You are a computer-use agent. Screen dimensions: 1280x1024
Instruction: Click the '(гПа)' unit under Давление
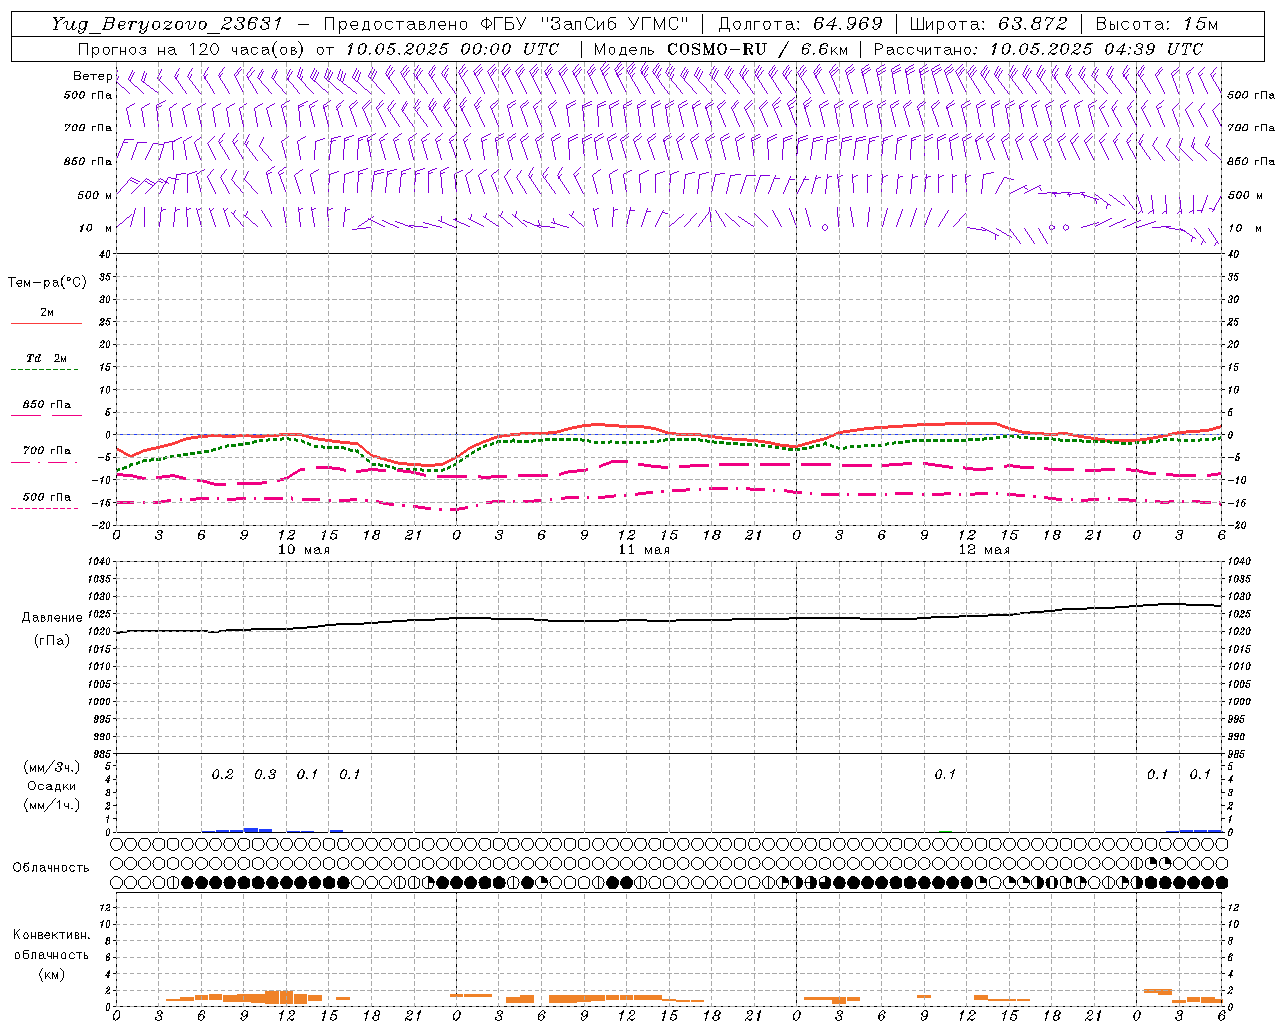point(50,641)
